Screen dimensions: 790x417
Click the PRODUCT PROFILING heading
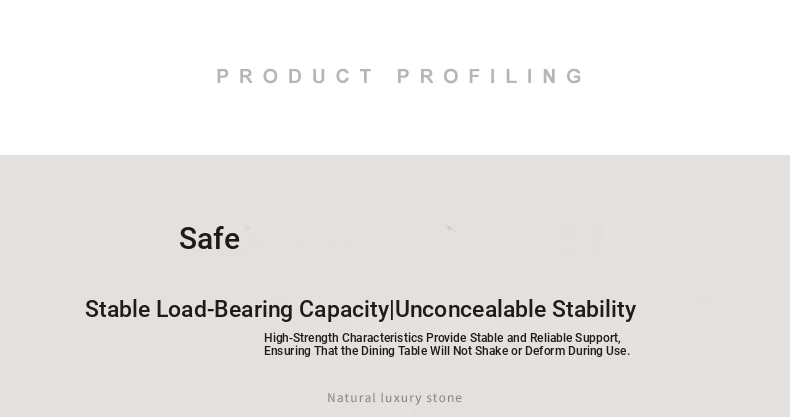coord(400,77)
